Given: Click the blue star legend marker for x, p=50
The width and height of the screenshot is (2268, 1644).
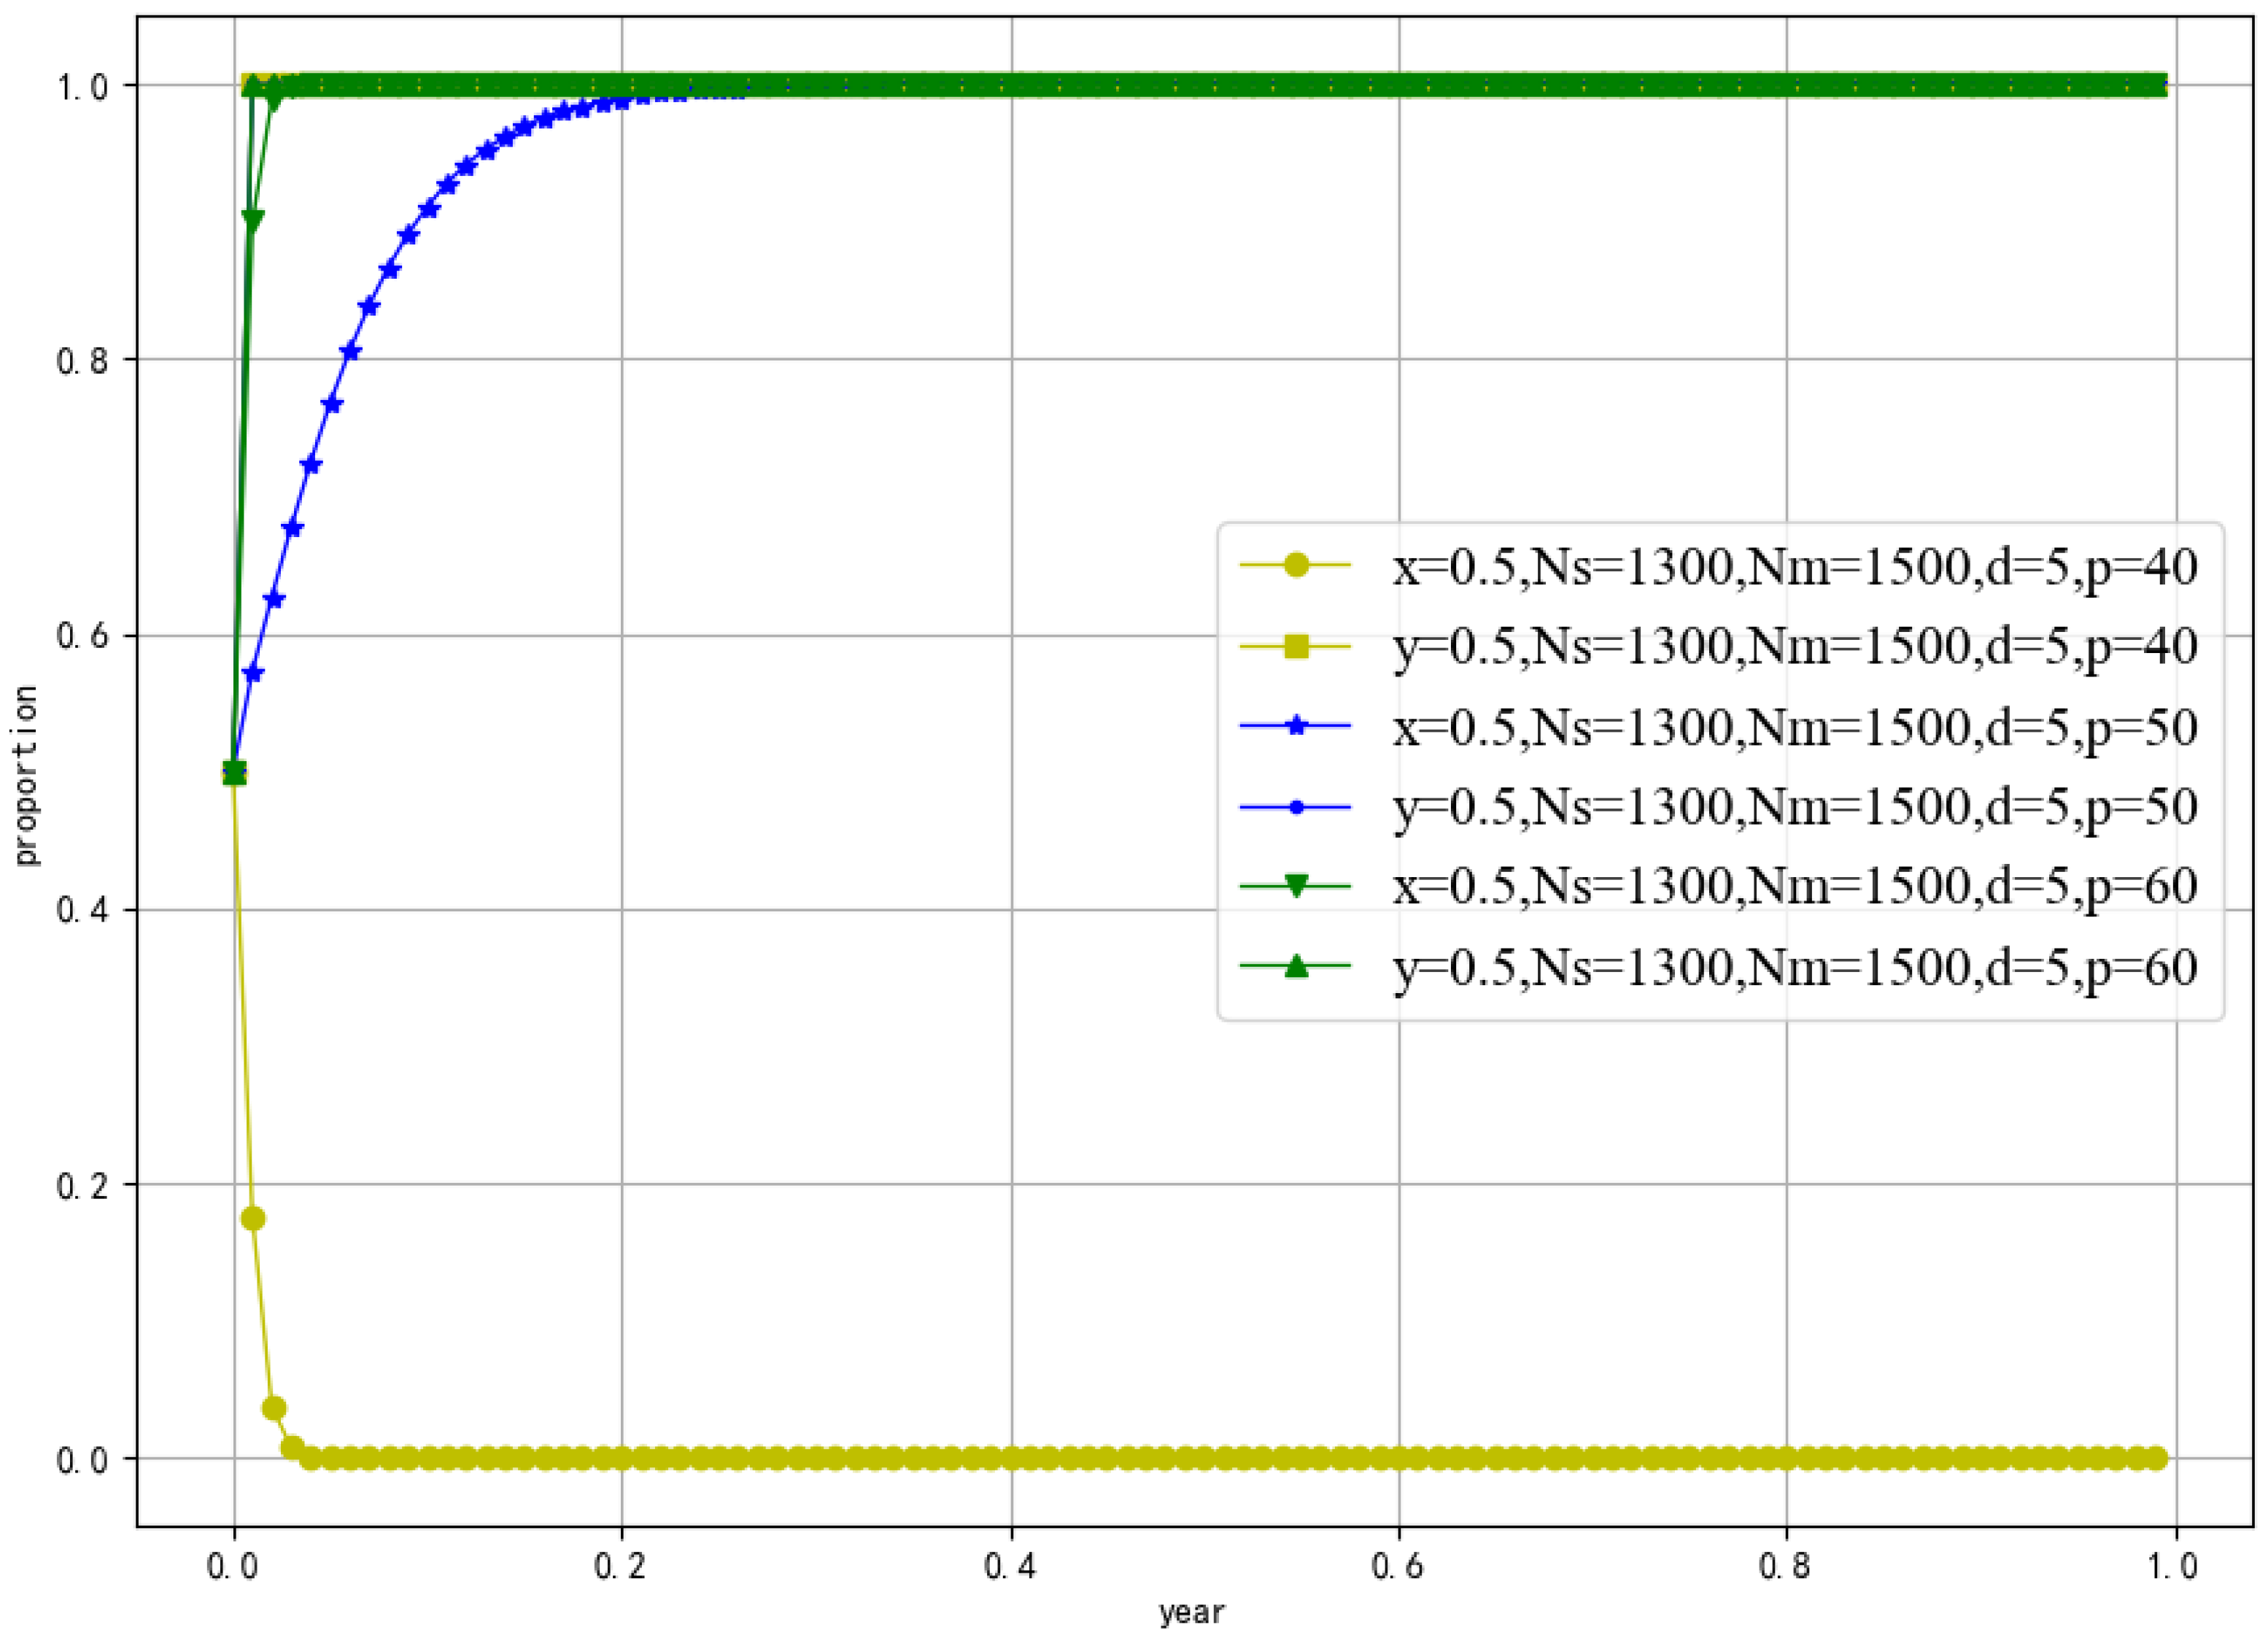Looking at the screenshot, I should (1296, 726).
